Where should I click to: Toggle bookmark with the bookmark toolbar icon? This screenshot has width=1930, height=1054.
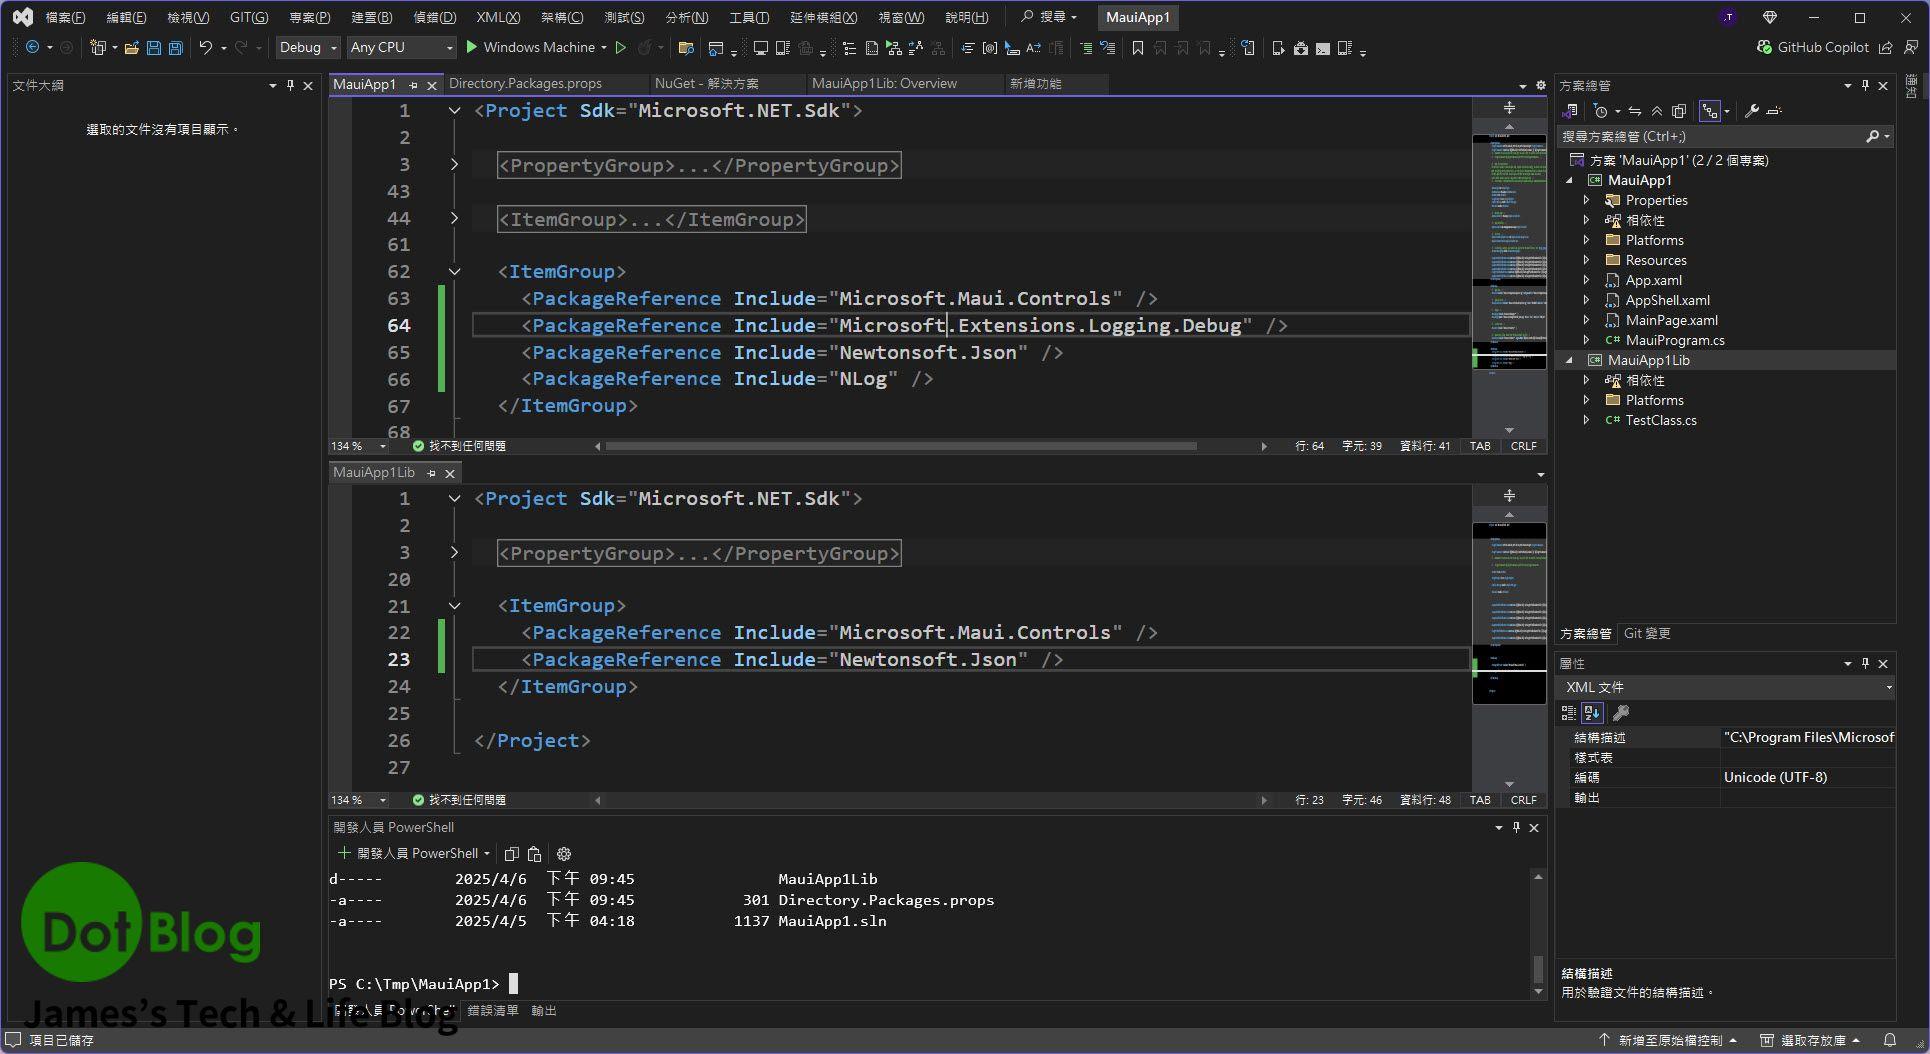[1137, 48]
